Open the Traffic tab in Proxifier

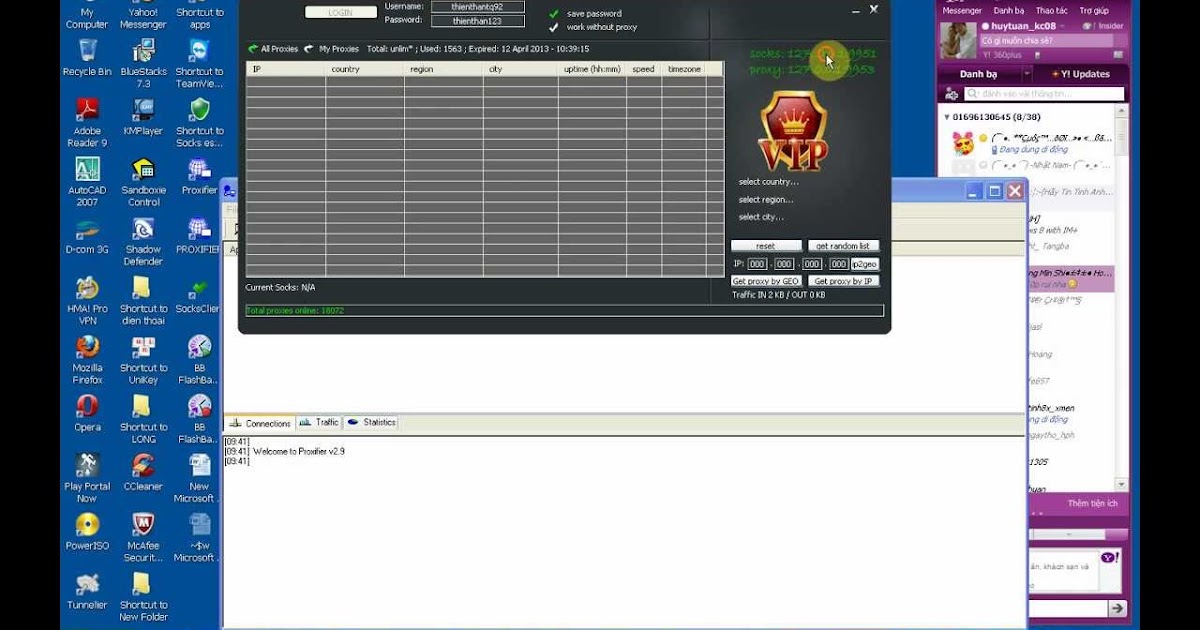point(320,422)
